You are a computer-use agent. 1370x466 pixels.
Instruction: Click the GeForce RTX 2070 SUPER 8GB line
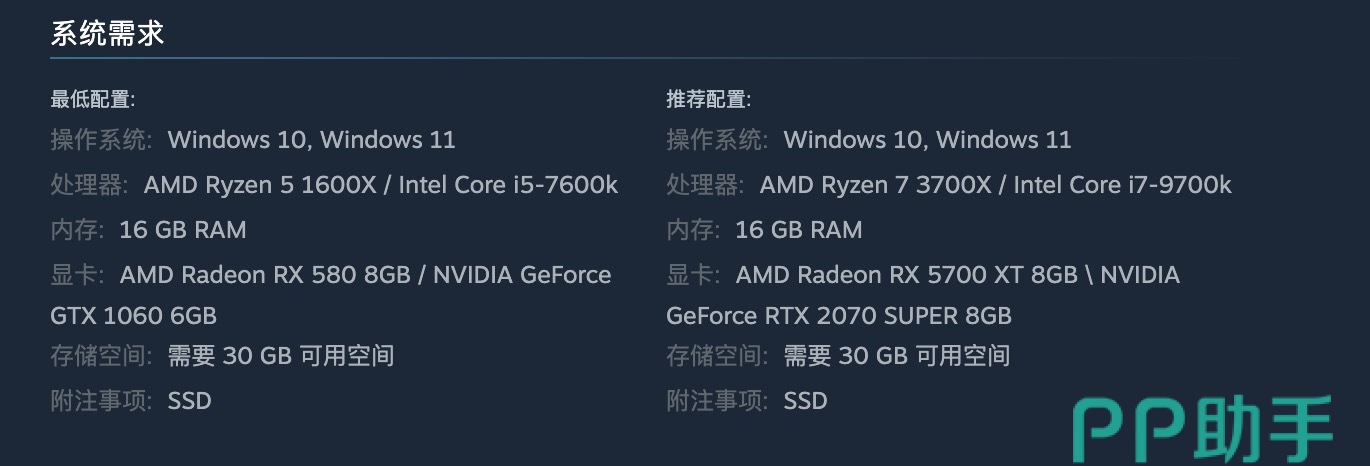pyautogui.click(x=838, y=316)
